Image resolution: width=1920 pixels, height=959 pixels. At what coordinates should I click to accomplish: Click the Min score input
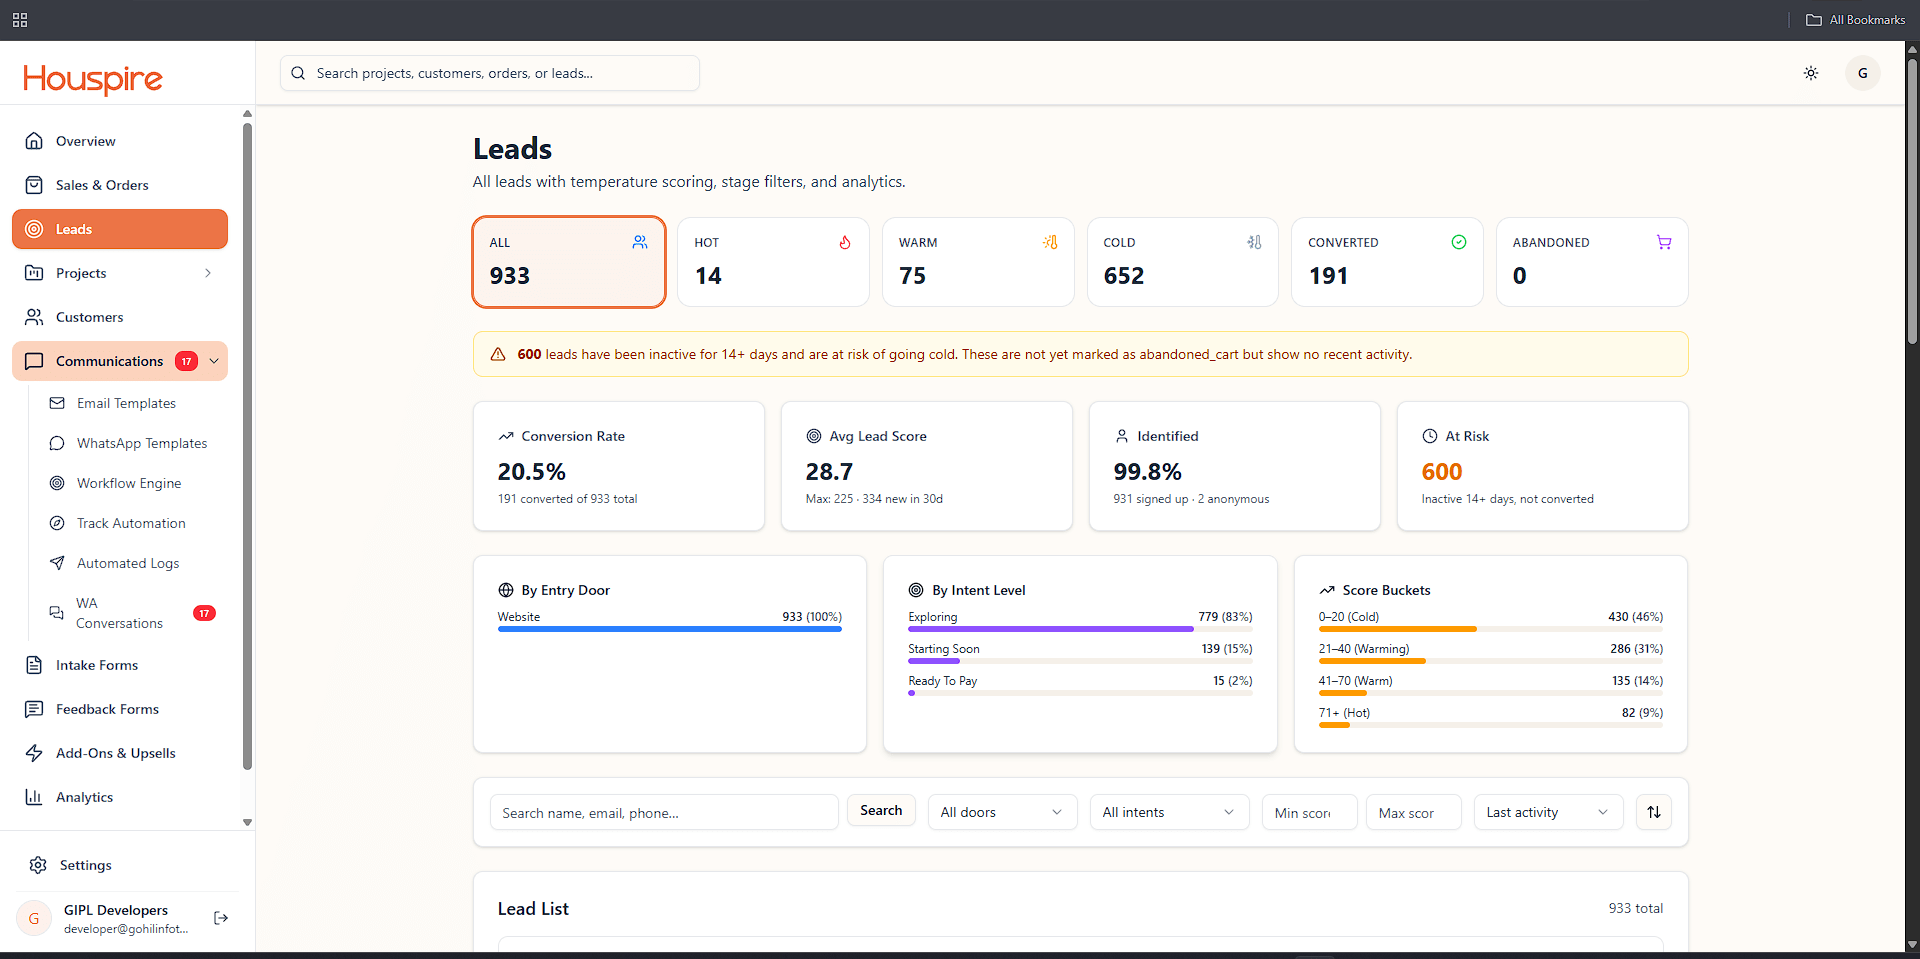(x=1310, y=812)
